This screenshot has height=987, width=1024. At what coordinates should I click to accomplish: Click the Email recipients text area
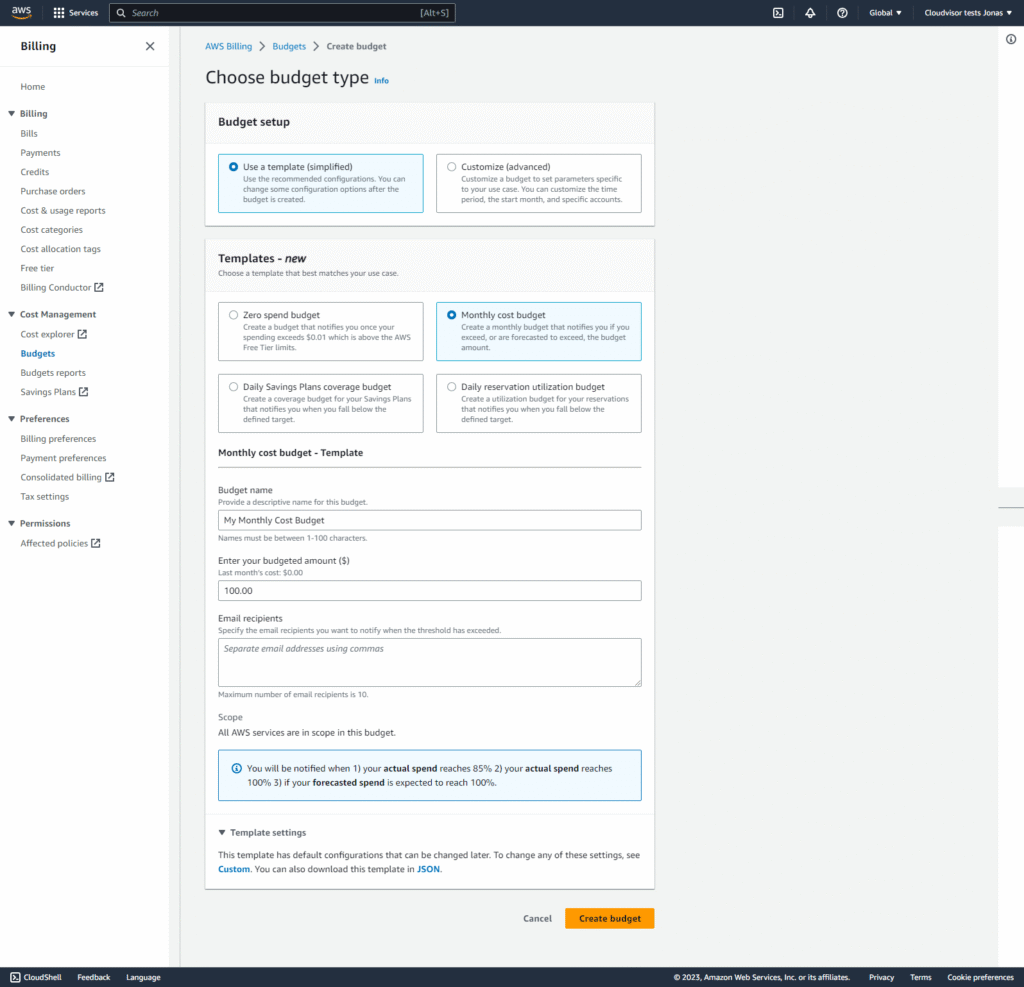point(430,662)
